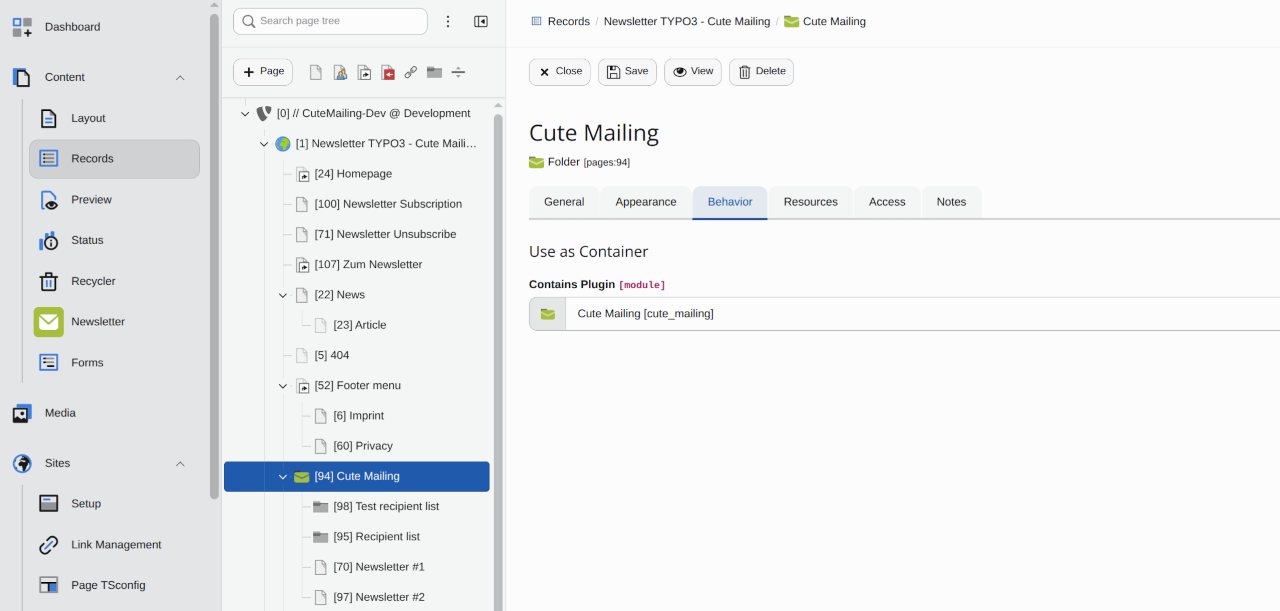Select 404 page in tree
The height and width of the screenshot is (611, 1280).
click(332, 355)
